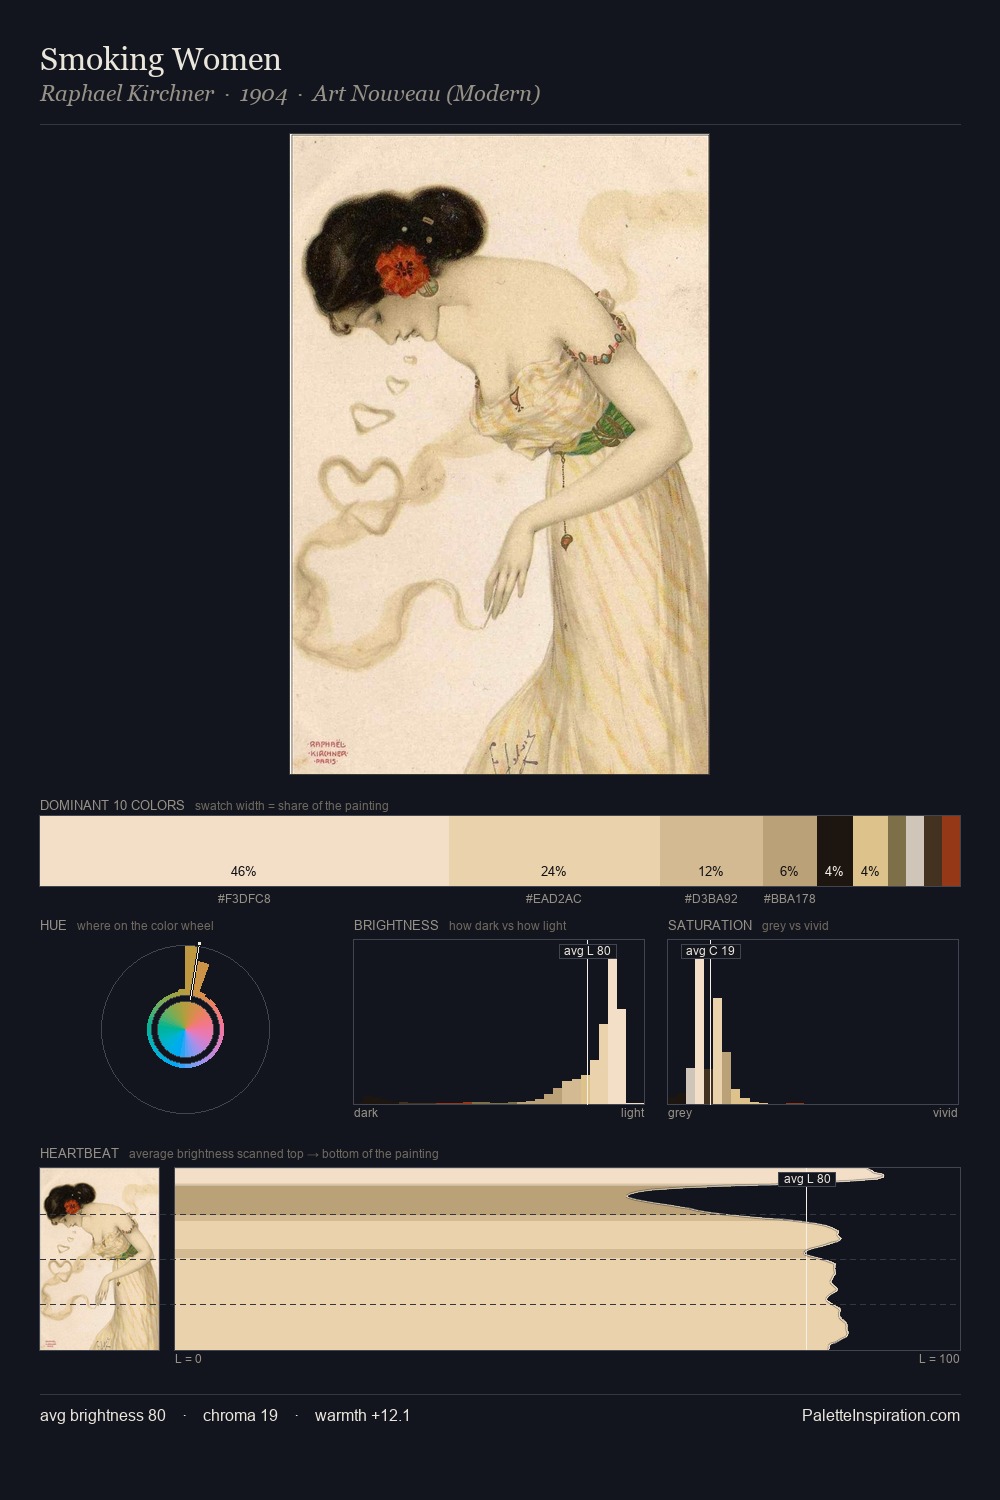
Task: Click the year 1904 in subtitle
Action: pos(263,94)
